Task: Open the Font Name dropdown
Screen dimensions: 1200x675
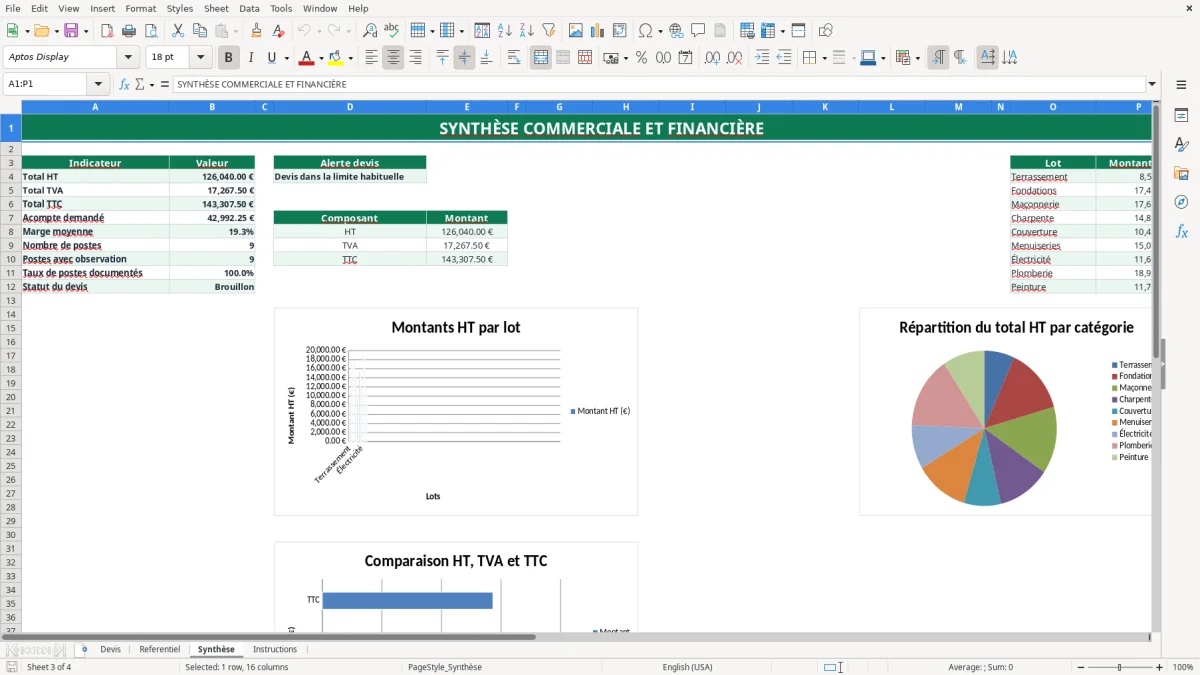Action: [x=128, y=57]
